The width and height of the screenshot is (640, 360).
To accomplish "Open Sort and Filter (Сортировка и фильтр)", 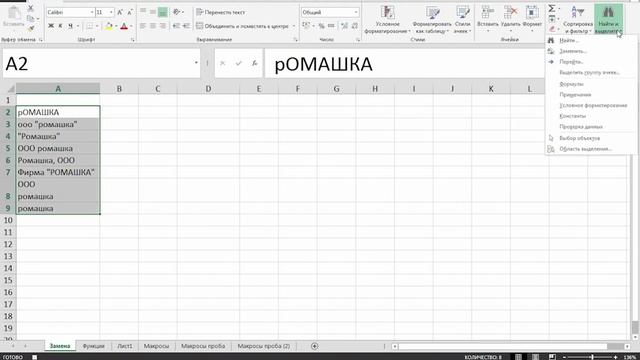I will click(578, 20).
